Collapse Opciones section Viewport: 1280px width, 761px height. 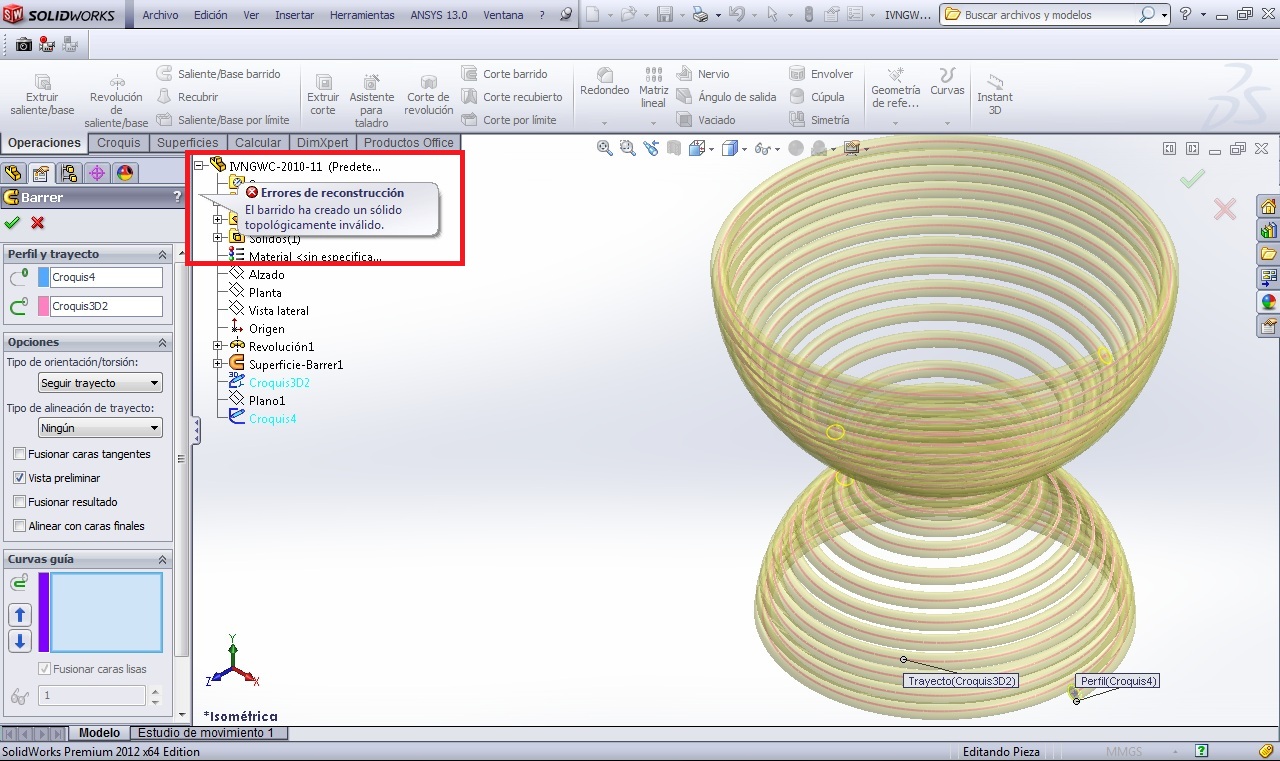(162, 342)
